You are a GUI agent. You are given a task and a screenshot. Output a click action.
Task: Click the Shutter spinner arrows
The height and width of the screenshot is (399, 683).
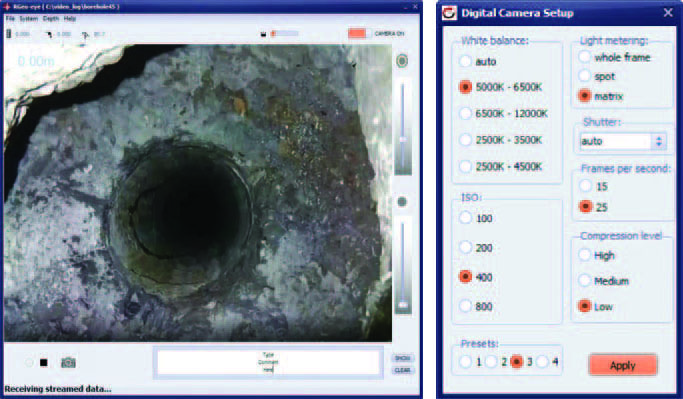pos(659,141)
